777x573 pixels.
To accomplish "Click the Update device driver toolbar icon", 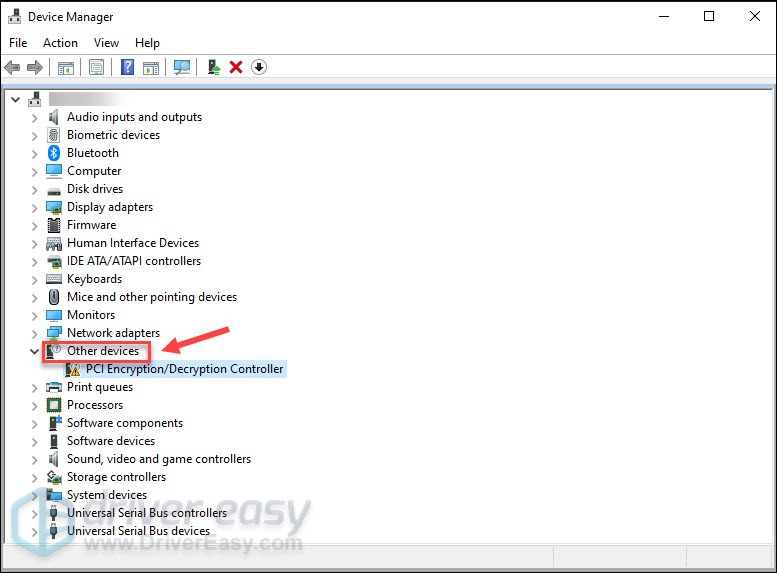I will click(214, 67).
